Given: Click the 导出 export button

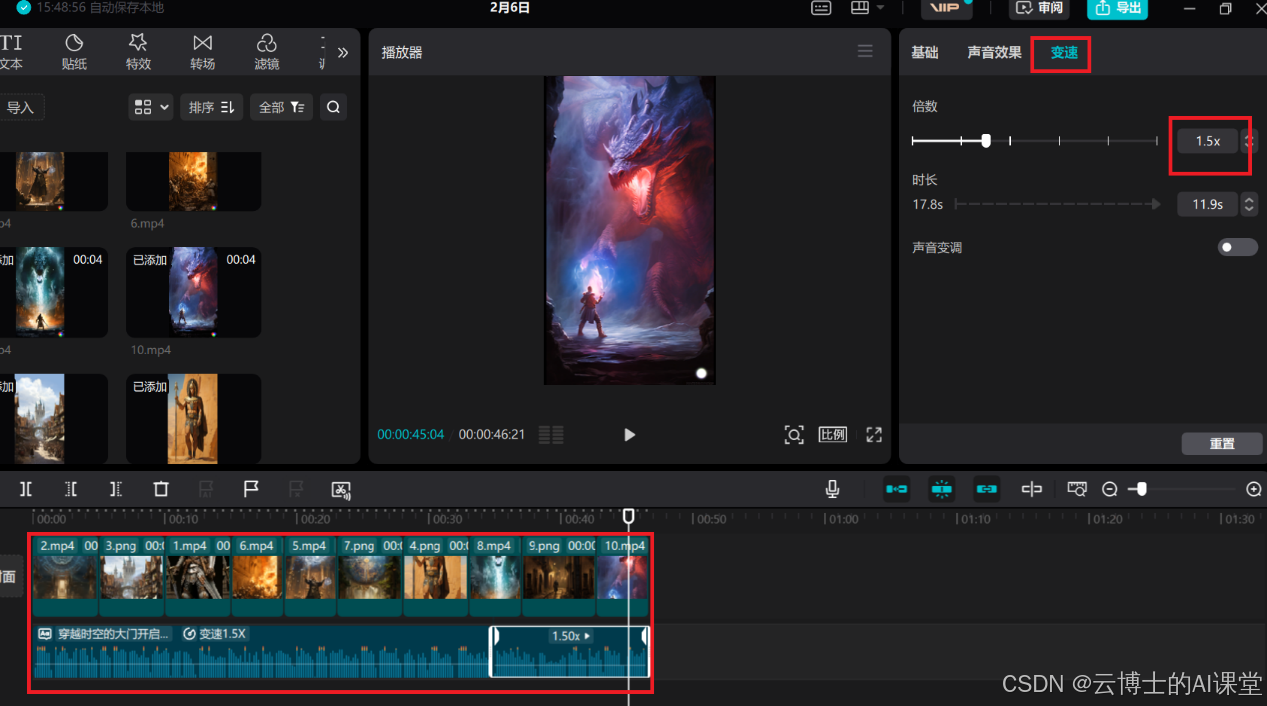Looking at the screenshot, I should pos(1118,8).
